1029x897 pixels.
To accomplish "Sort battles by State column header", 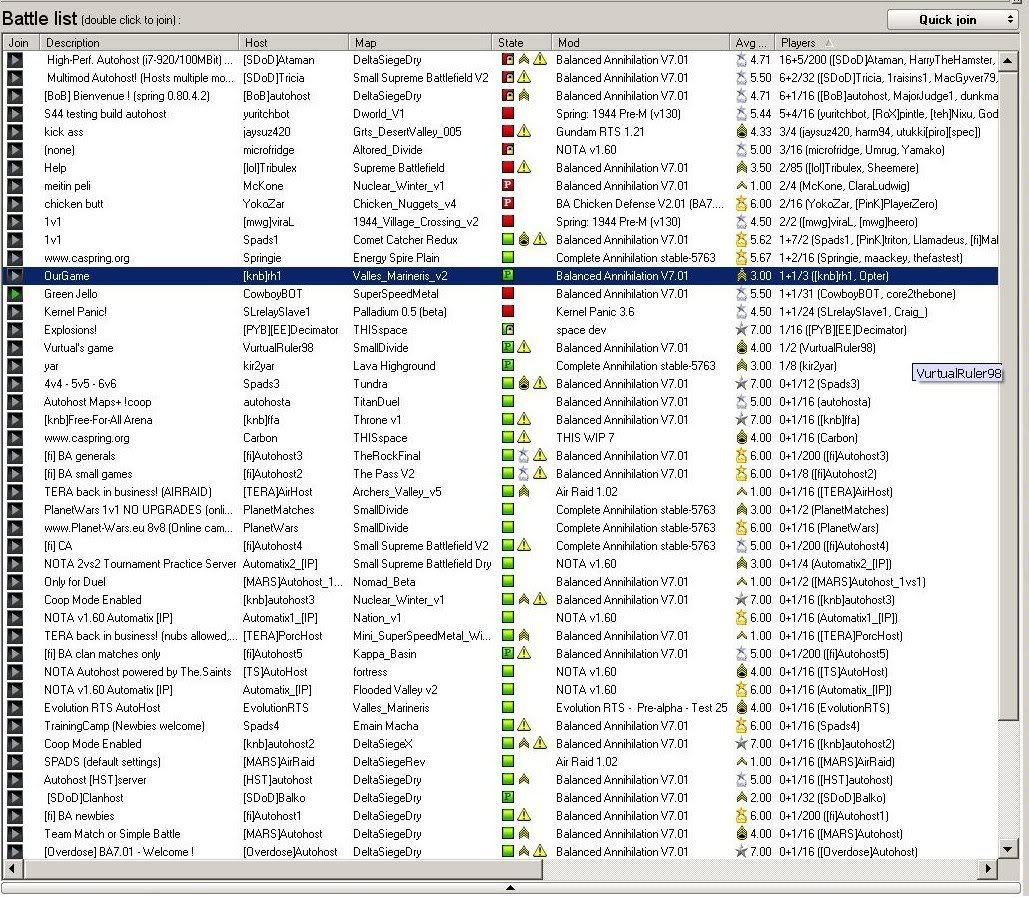I will 521,43.
